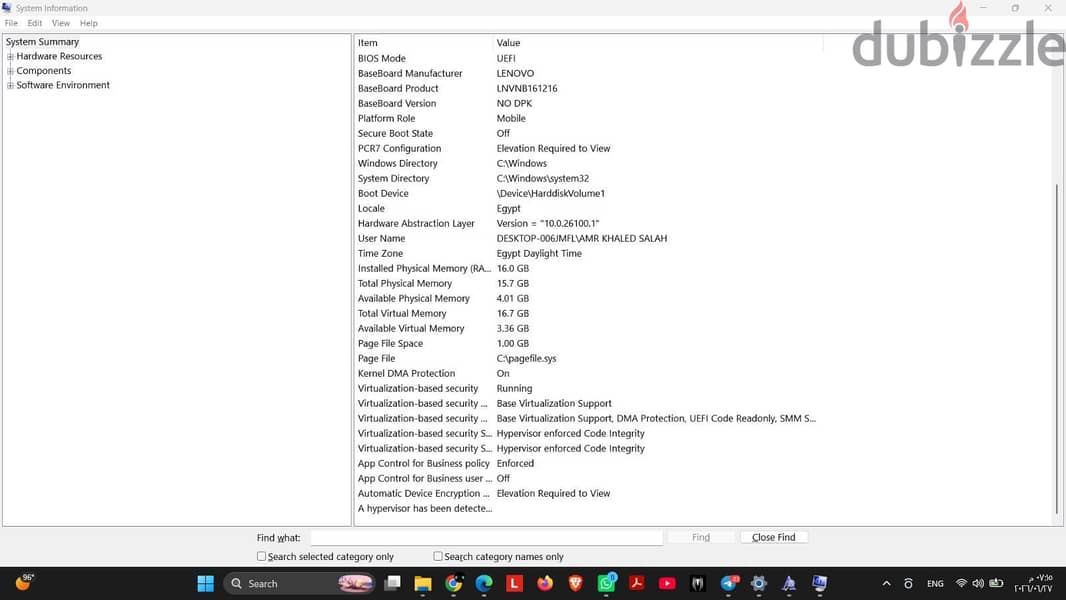Select the Boot Device row
The width and height of the screenshot is (1066, 600).
pyautogui.click(x=588, y=194)
